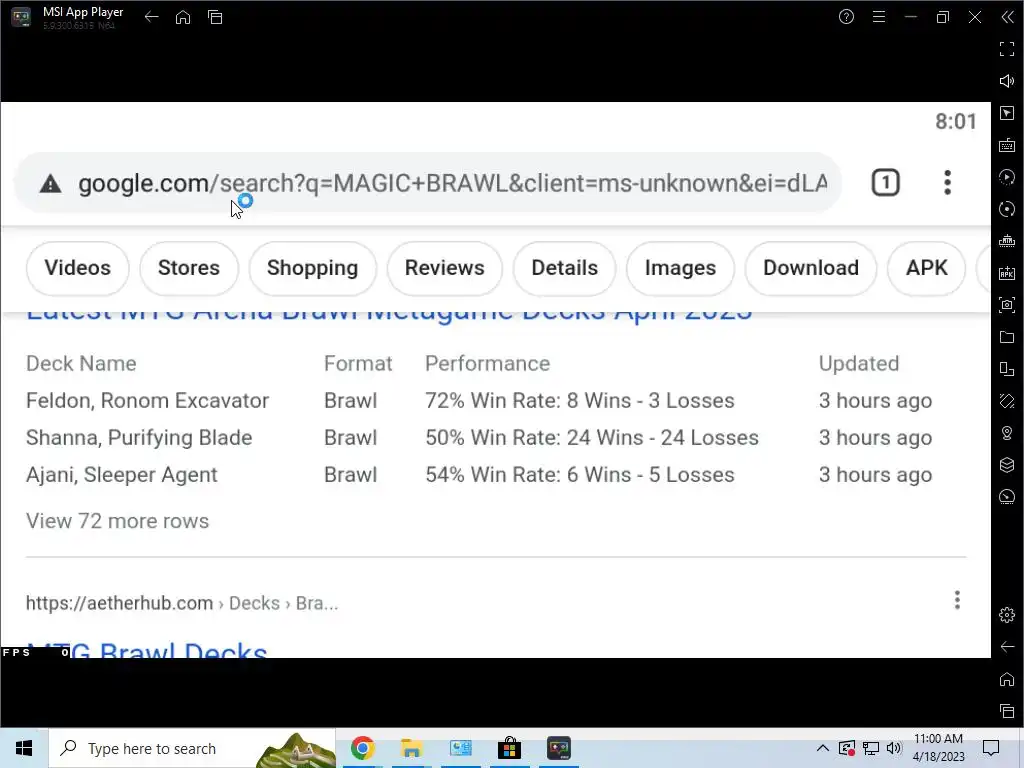This screenshot has height=768, width=1024.
Task: Take a screenshot with the camera icon
Action: (x=1007, y=305)
